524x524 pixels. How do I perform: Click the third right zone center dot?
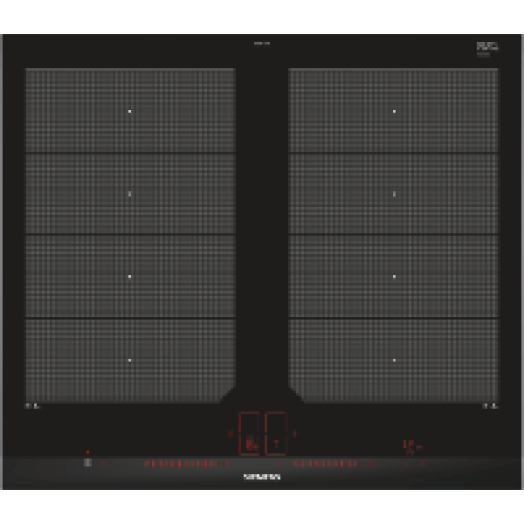(x=394, y=276)
